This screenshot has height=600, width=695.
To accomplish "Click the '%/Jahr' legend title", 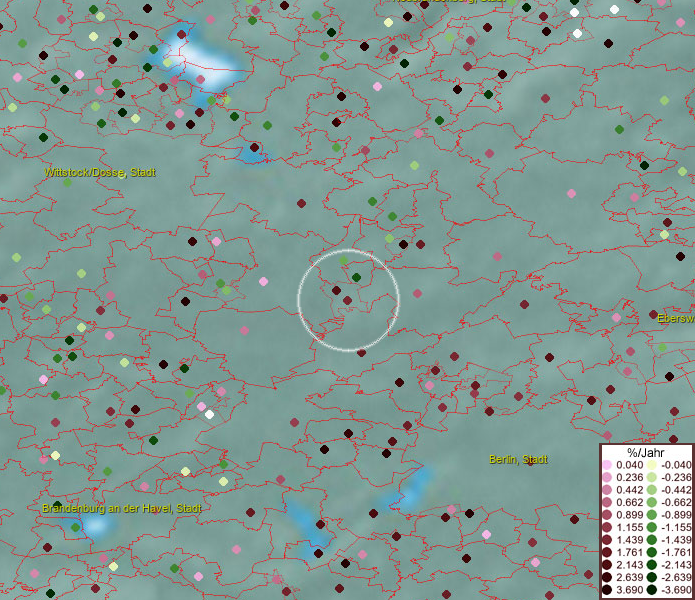I will (646, 452).
